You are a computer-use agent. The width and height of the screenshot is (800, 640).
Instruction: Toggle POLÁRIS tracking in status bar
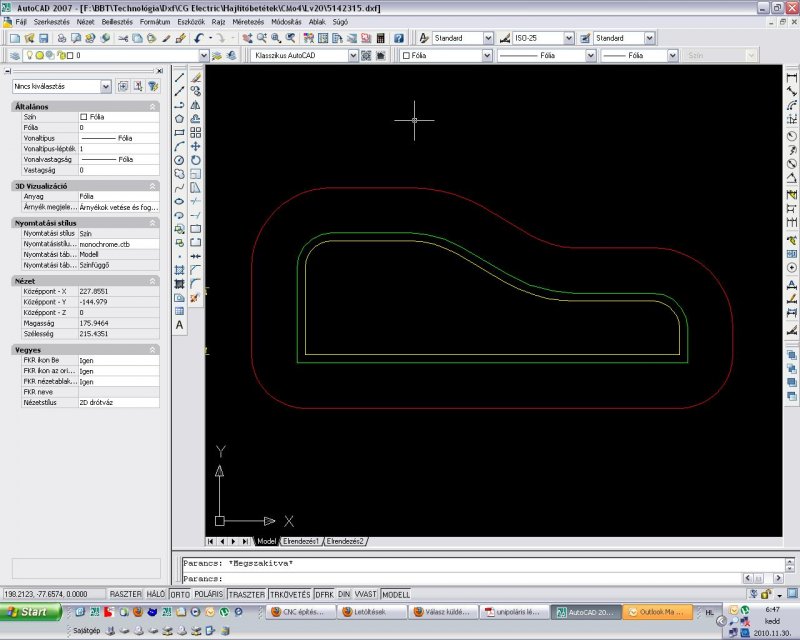[209, 594]
